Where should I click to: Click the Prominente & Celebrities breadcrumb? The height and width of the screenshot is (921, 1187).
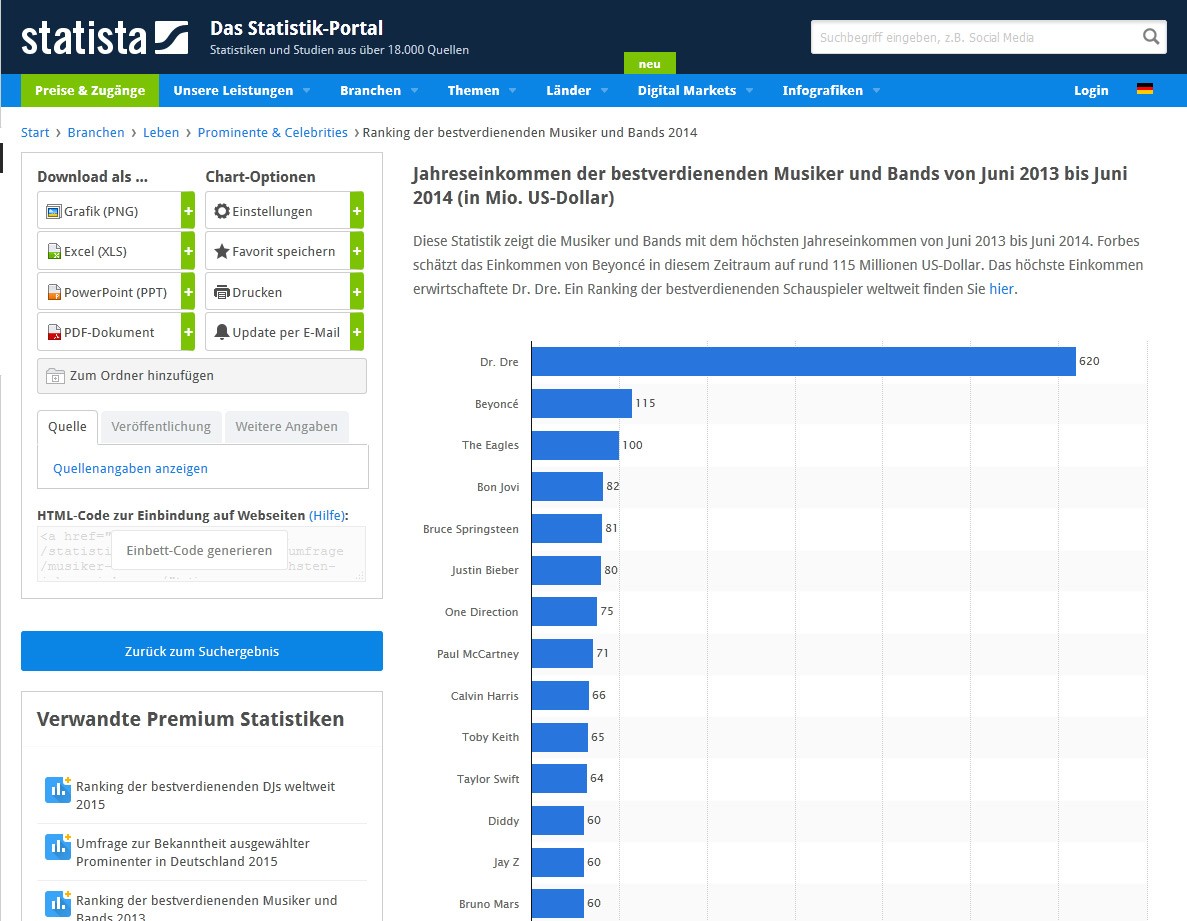[x=273, y=132]
